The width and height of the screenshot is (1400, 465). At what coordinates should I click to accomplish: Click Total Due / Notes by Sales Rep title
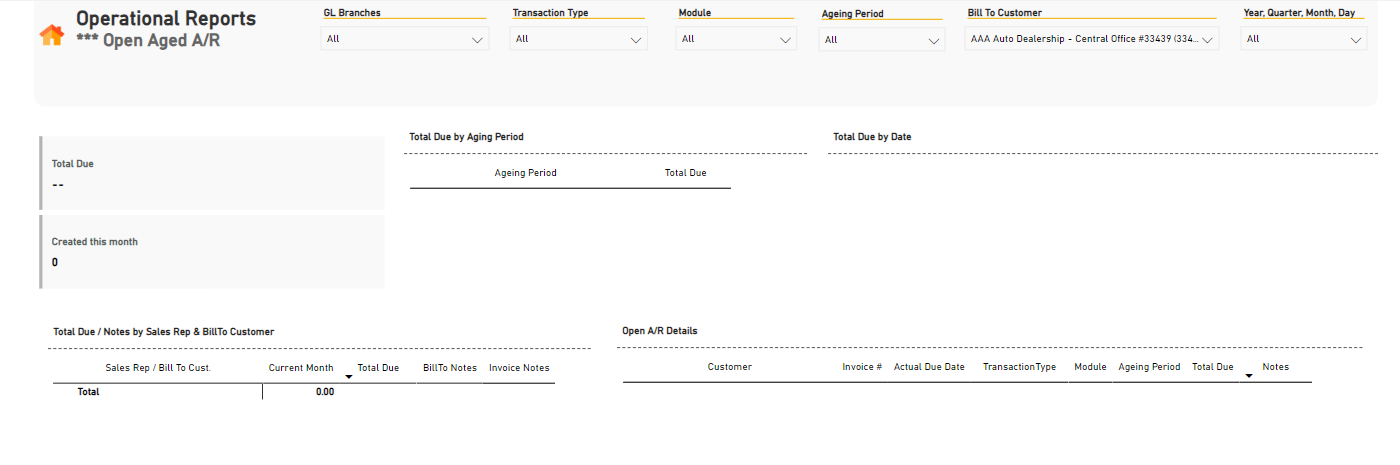163,331
